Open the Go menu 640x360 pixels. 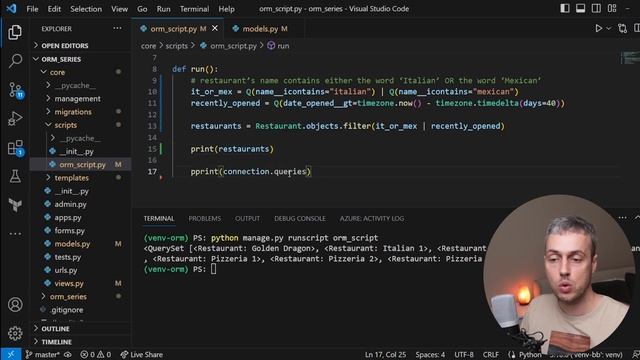(x=142, y=9)
